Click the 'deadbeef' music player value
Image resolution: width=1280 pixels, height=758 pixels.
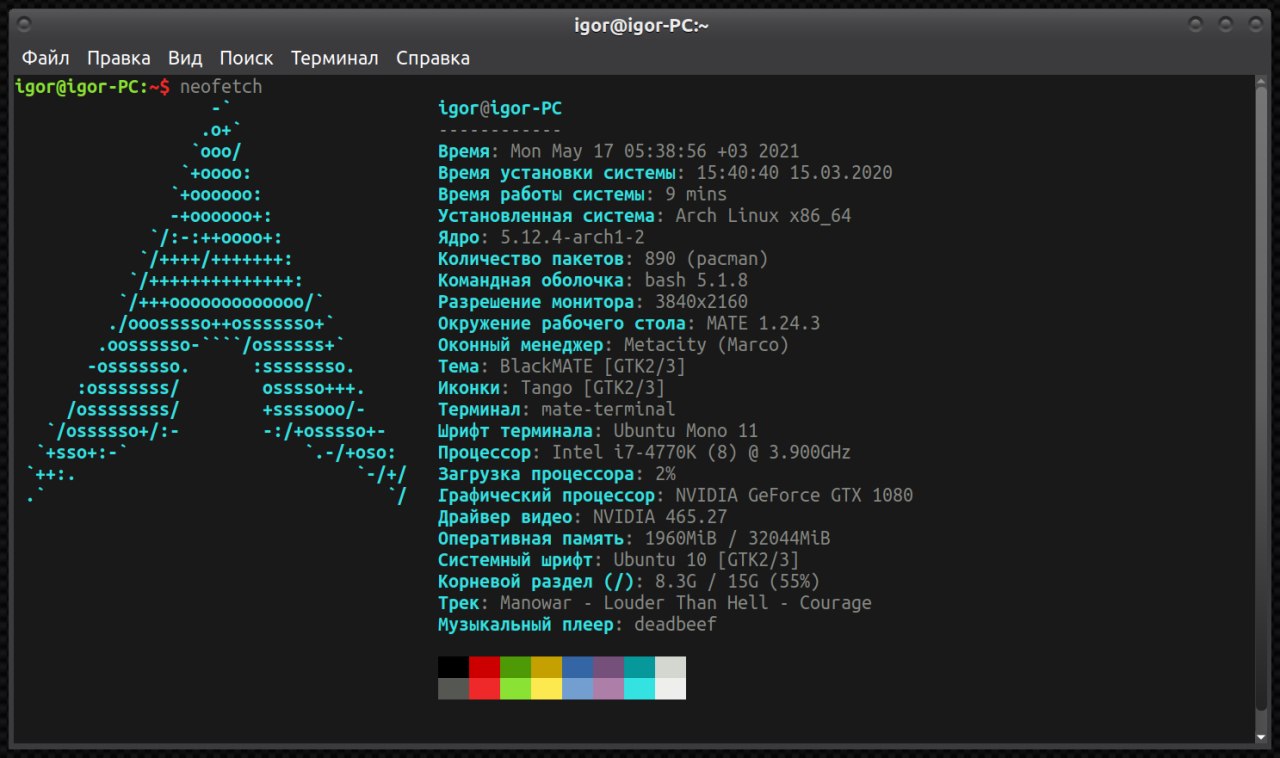tap(676, 624)
